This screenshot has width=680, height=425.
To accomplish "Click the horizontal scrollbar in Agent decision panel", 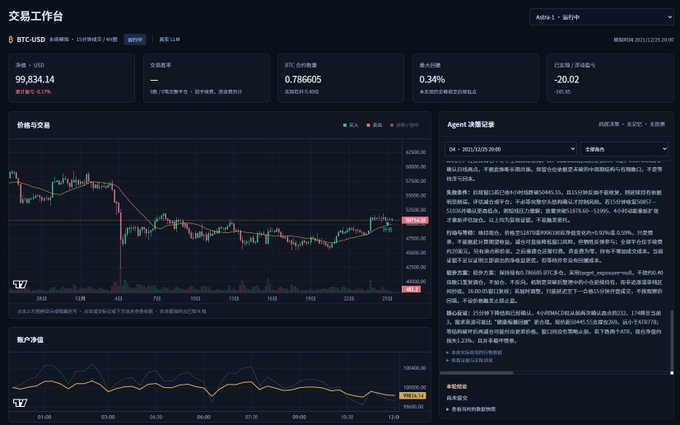I will tap(476, 373).
